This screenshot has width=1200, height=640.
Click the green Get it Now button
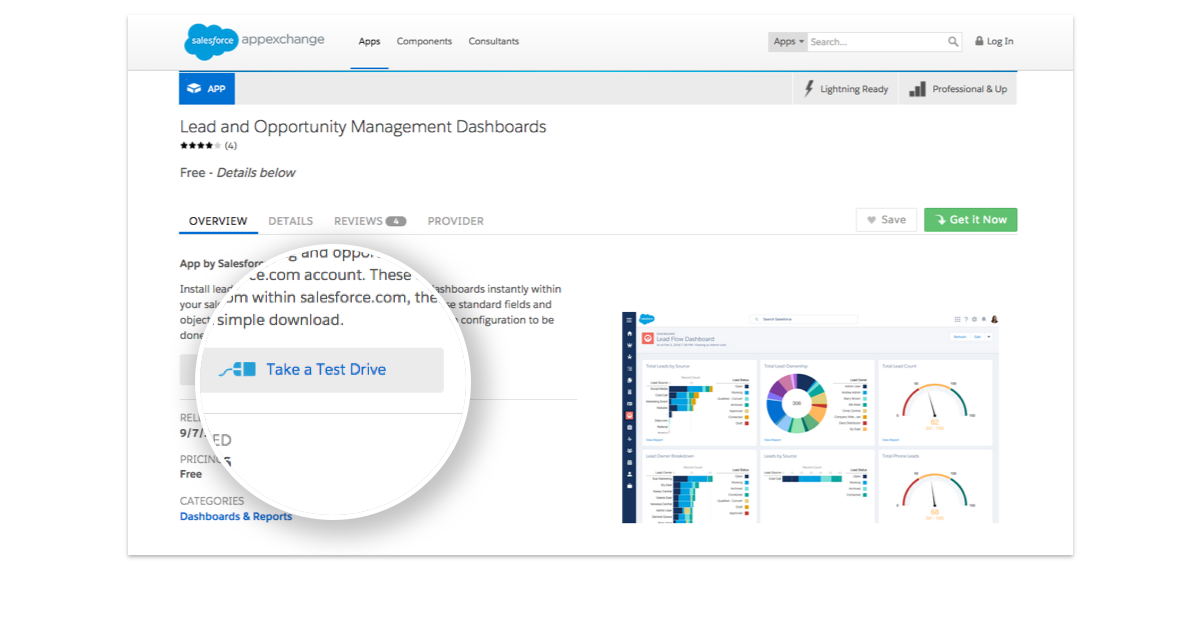click(x=970, y=220)
